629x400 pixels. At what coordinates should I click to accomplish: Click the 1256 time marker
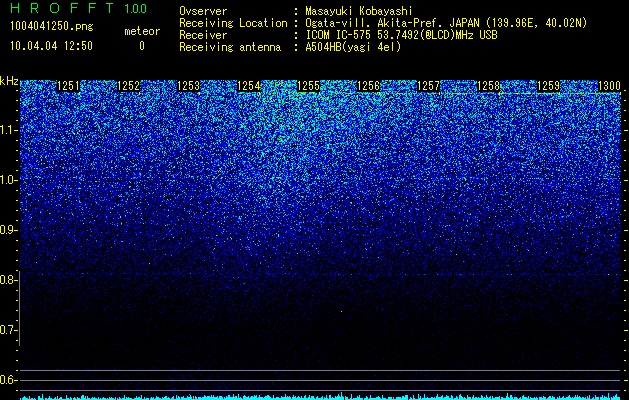[368, 86]
